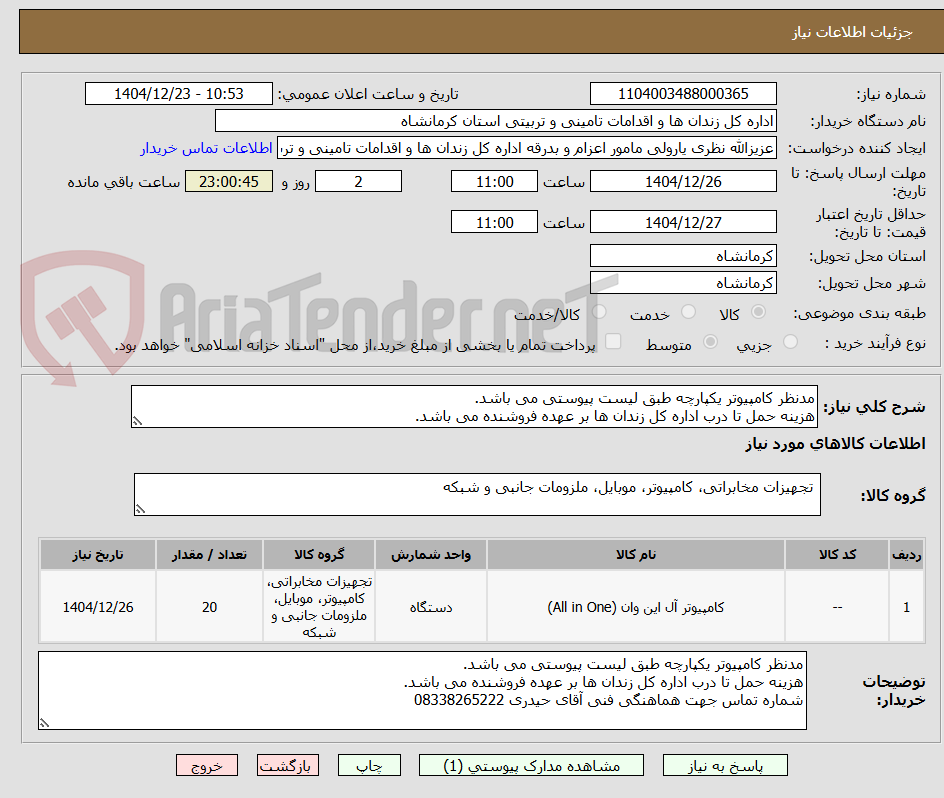The width and height of the screenshot is (944, 798).
Task: Click the remaining days field showing 2
Action: pyautogui.click(x=358, y=181)
